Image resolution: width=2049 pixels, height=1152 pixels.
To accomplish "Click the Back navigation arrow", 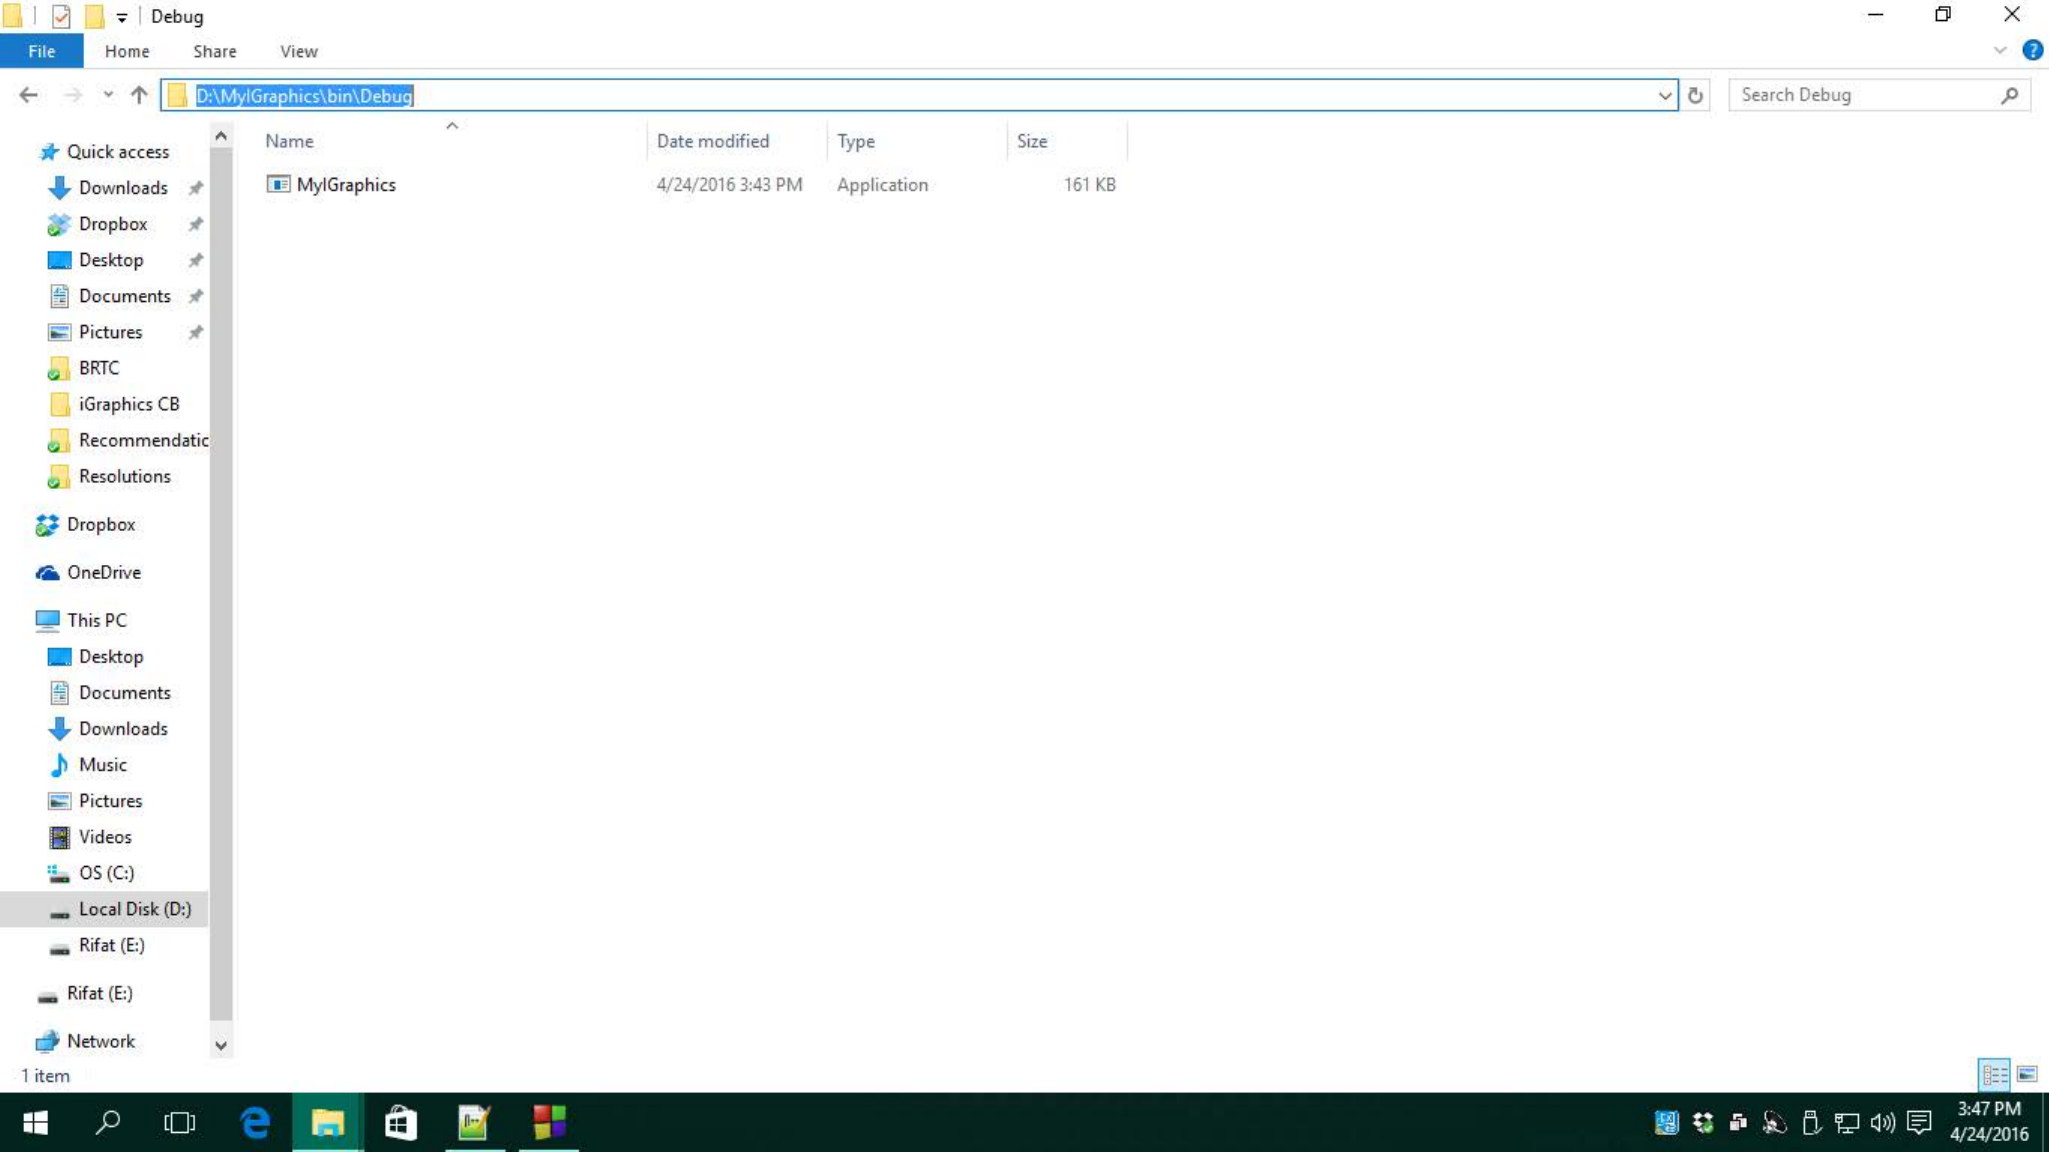I will coord(28,95).
